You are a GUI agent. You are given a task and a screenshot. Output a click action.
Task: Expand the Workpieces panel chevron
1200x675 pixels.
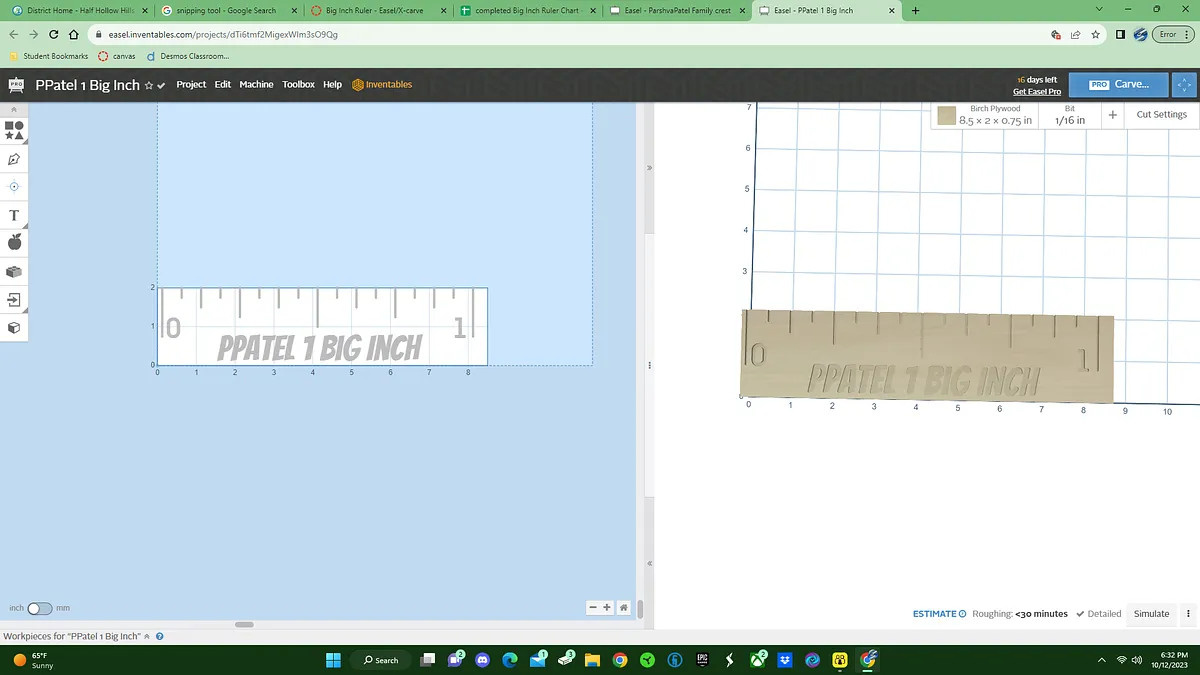coord(147,636)
